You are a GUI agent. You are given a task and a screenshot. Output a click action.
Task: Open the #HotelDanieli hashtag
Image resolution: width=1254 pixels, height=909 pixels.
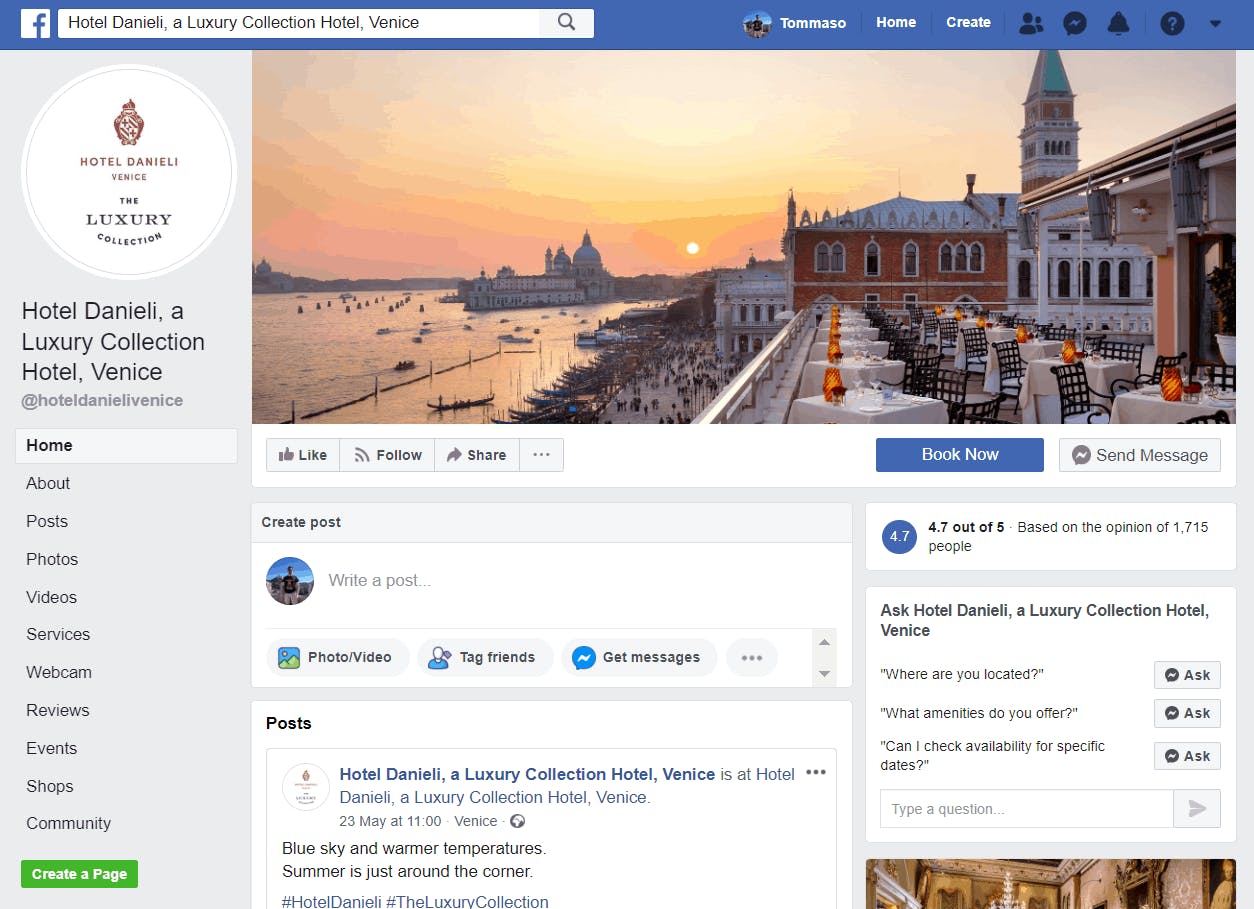pos(331,901)
